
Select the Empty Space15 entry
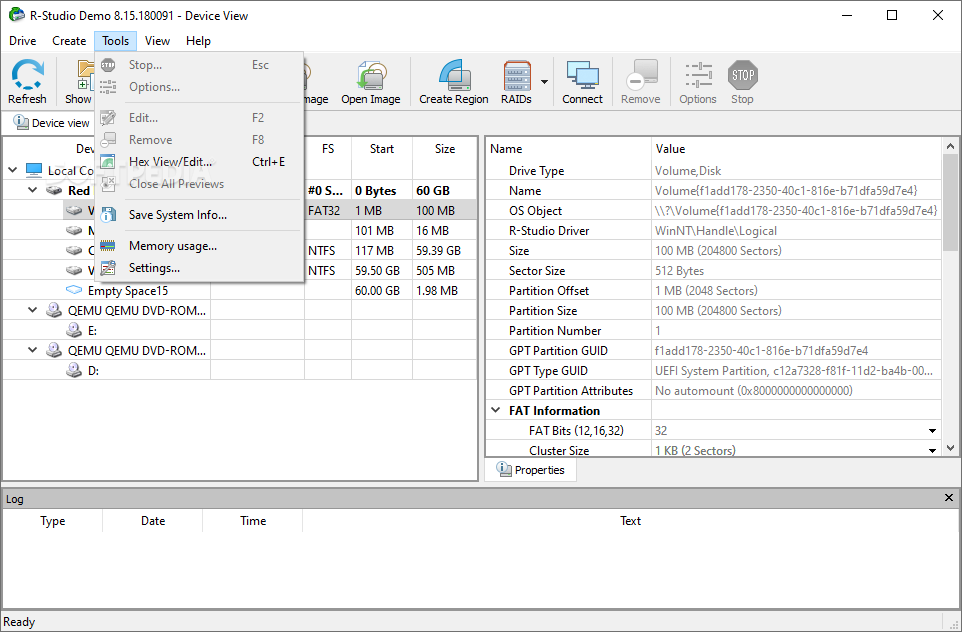128,291
